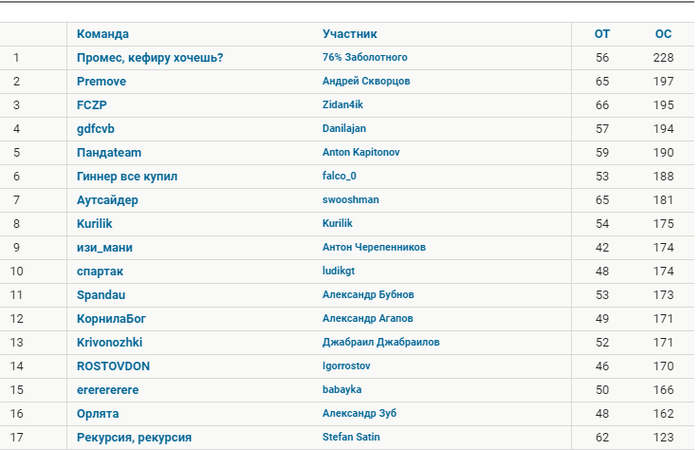Open team link Промес, кефиру хочешь?
700x450 pixels.
click(150, 58)
